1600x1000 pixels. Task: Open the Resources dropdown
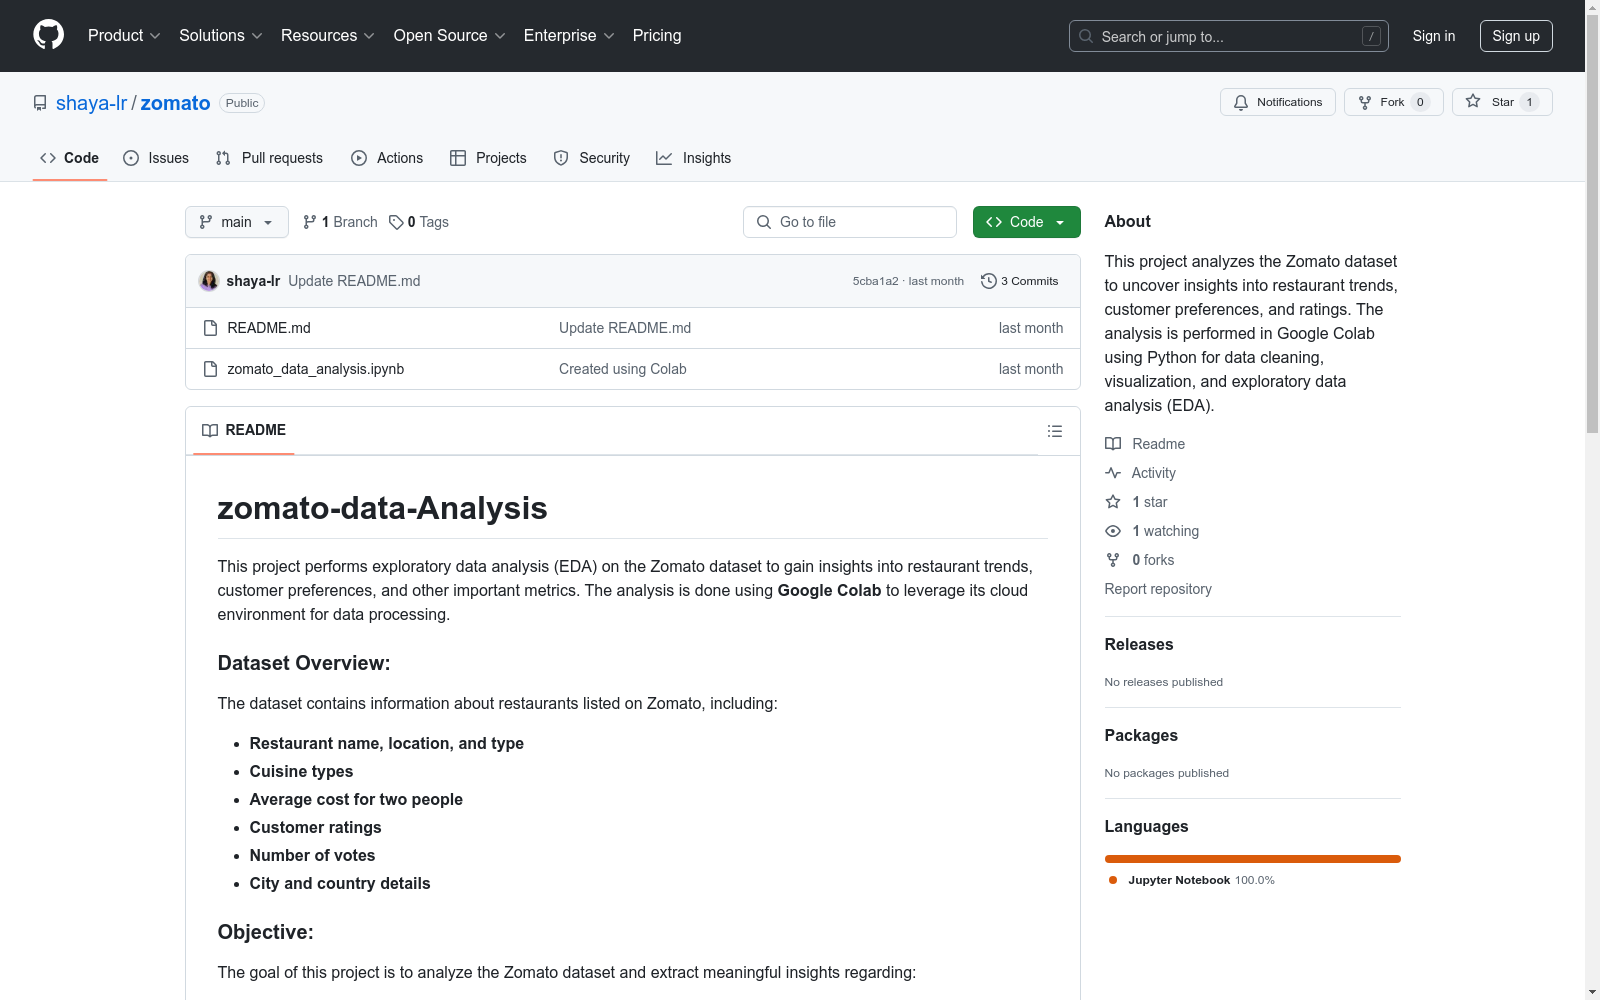coord(327,36)
